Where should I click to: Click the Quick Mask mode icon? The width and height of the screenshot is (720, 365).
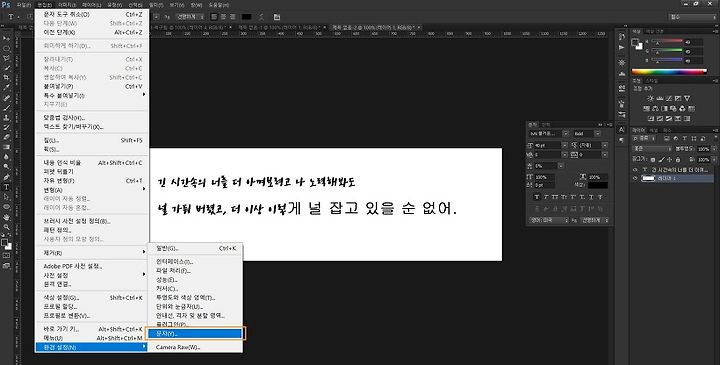tap(6, 256)
